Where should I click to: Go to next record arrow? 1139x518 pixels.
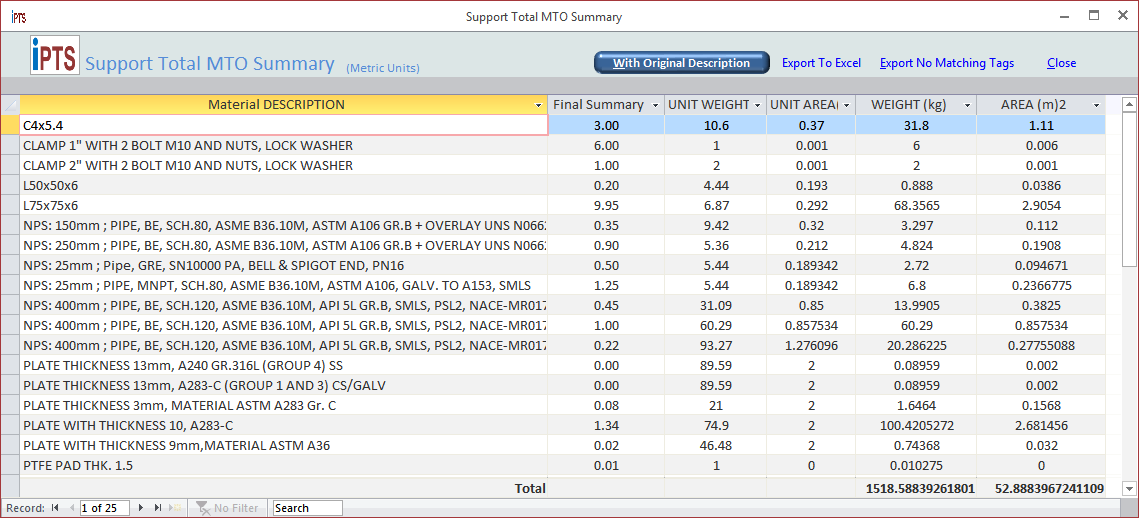coord(141,508)
